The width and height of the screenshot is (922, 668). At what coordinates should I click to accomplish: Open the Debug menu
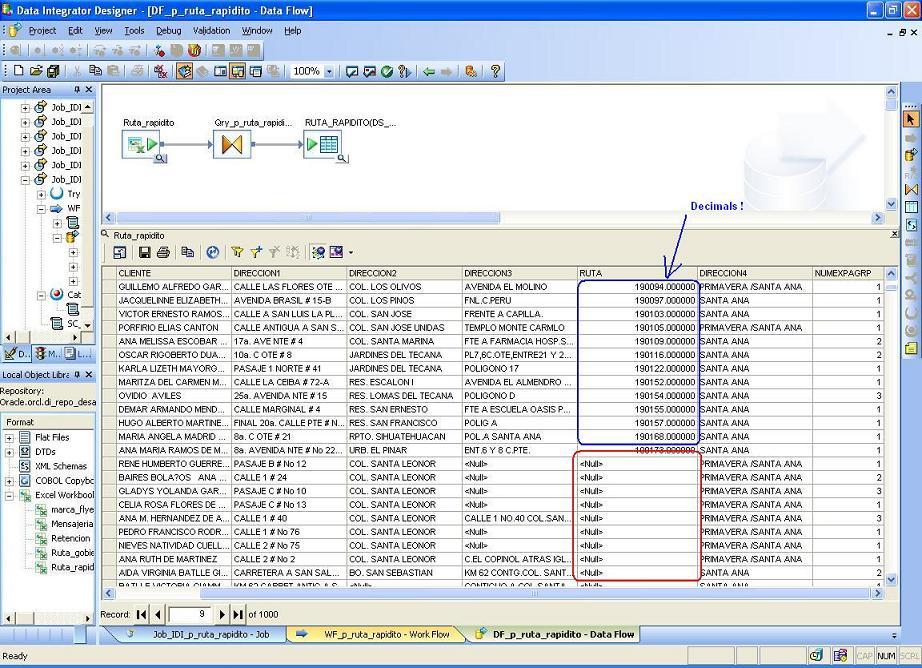[x=169, y=31]
